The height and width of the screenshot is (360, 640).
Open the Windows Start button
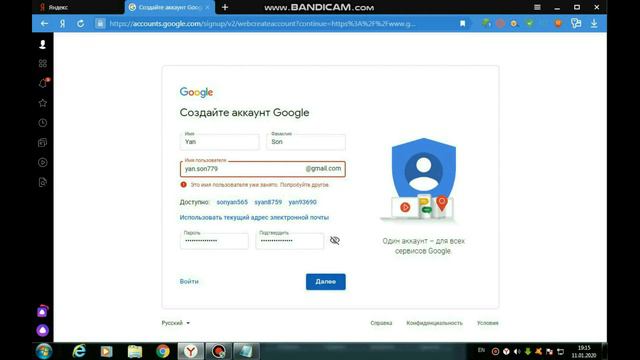point(44,351)
